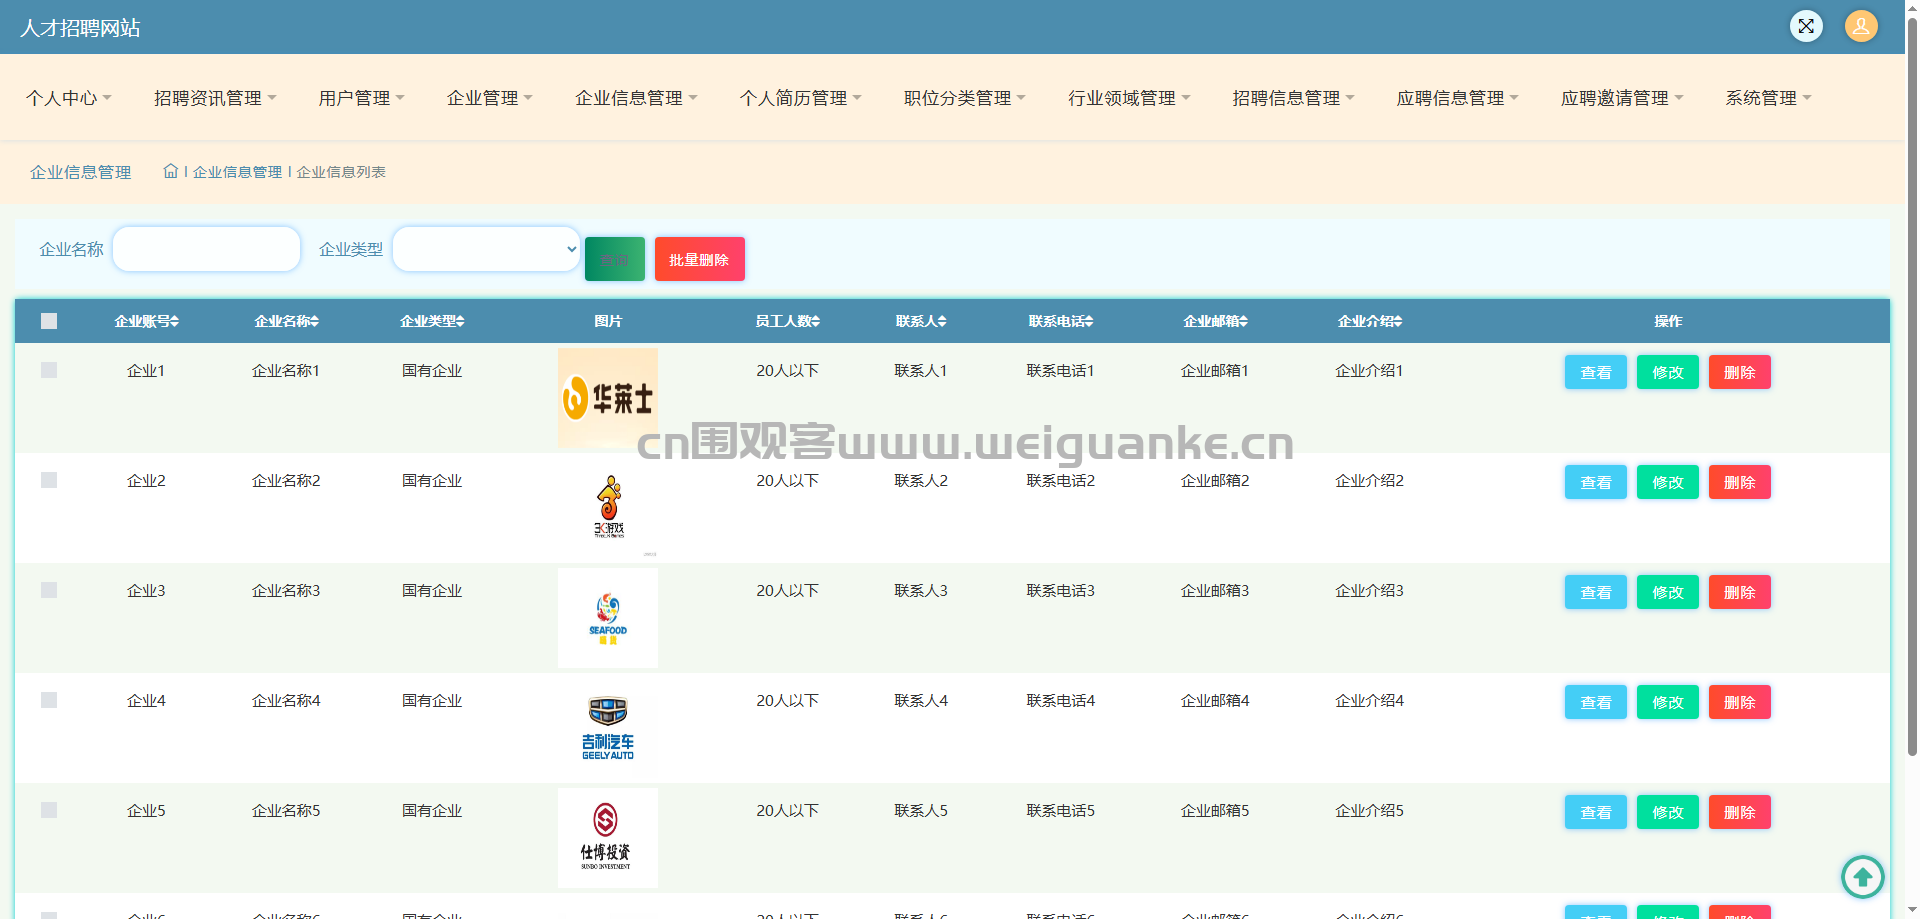Click the 人才招聘网站 site title
1920x919 pixels.
click(x=80, y=28)
